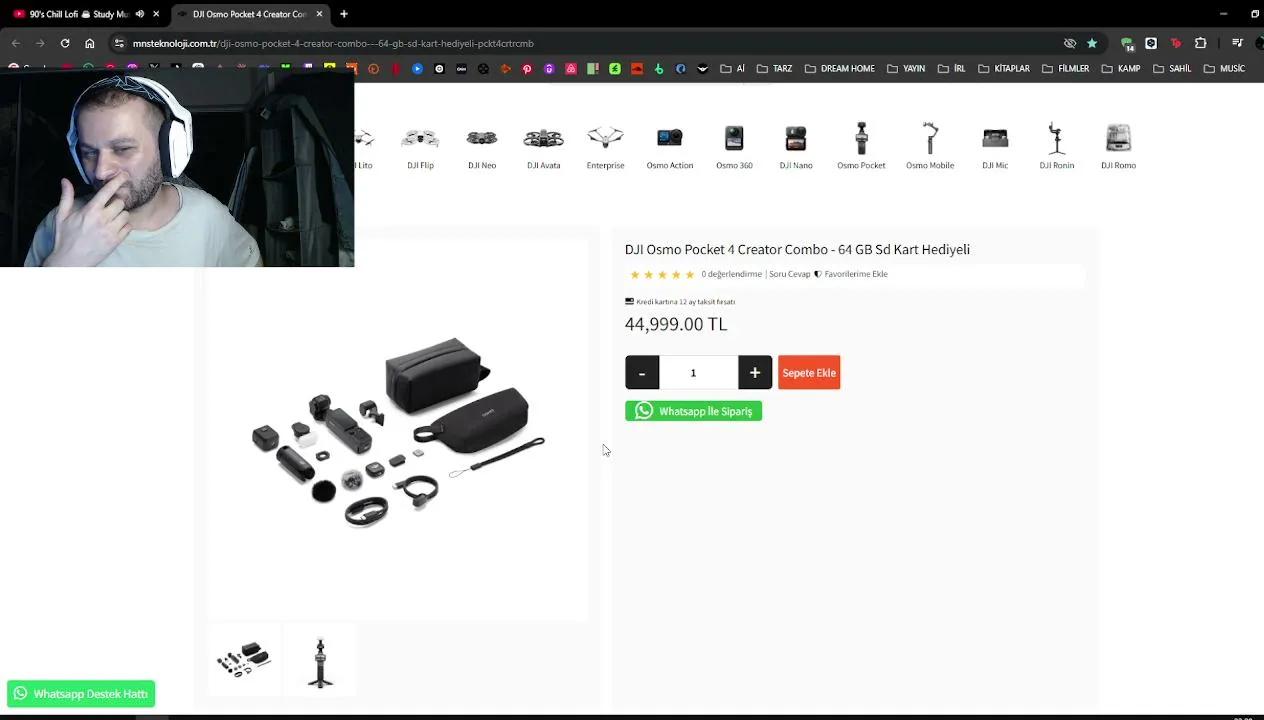1264x720 pixels.
Task: Open the FİLMLER bookmarks folder
Action: pos(1065,69)
